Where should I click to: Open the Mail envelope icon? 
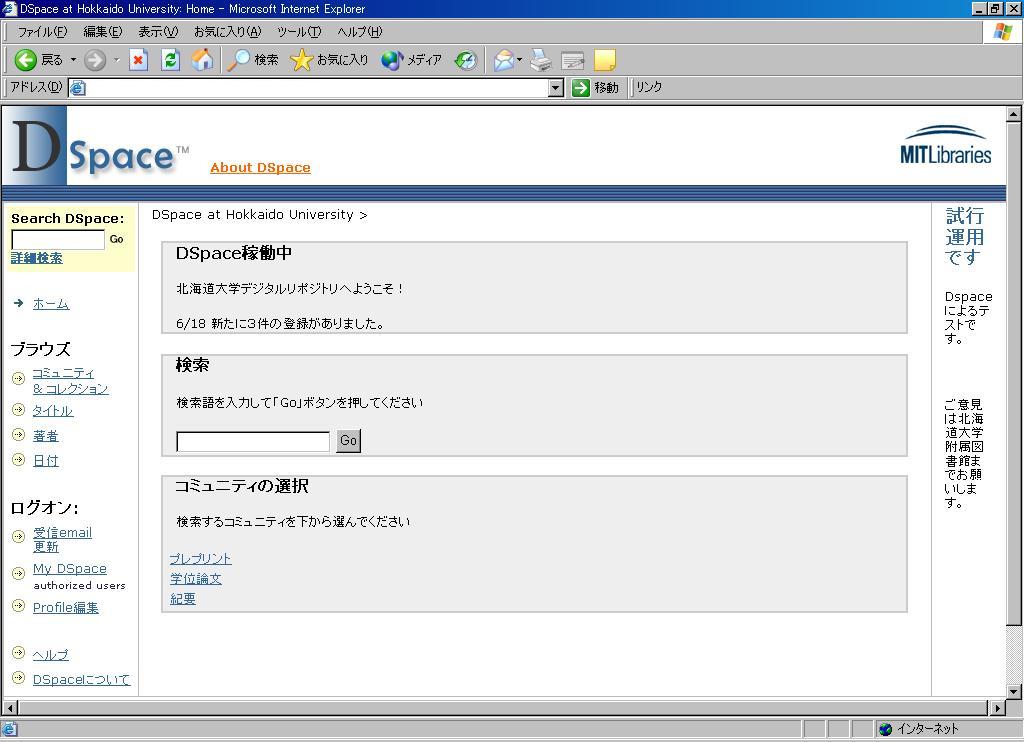point(504,60)
